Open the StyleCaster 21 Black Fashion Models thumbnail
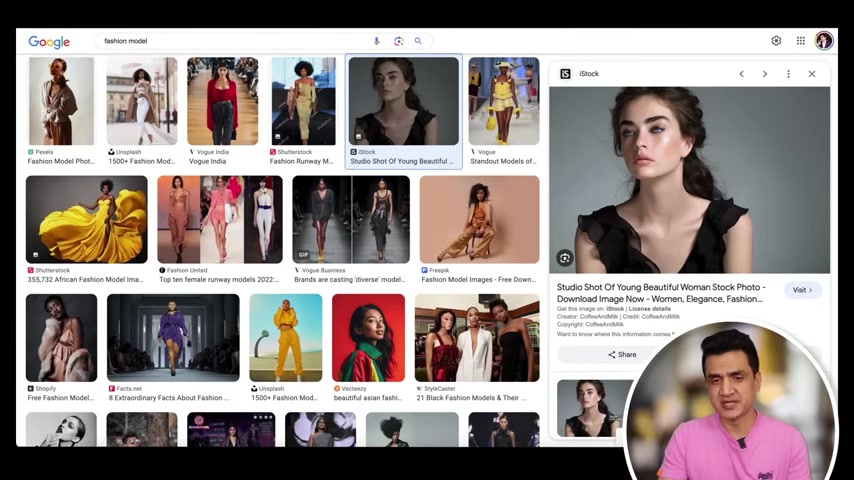This screenshot has width=854, height=480. tap(477, 338)
